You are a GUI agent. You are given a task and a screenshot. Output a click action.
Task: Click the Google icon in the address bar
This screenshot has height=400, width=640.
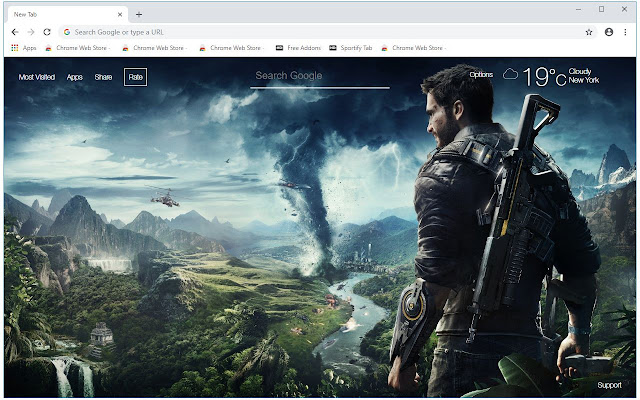[x=67, y=32]
